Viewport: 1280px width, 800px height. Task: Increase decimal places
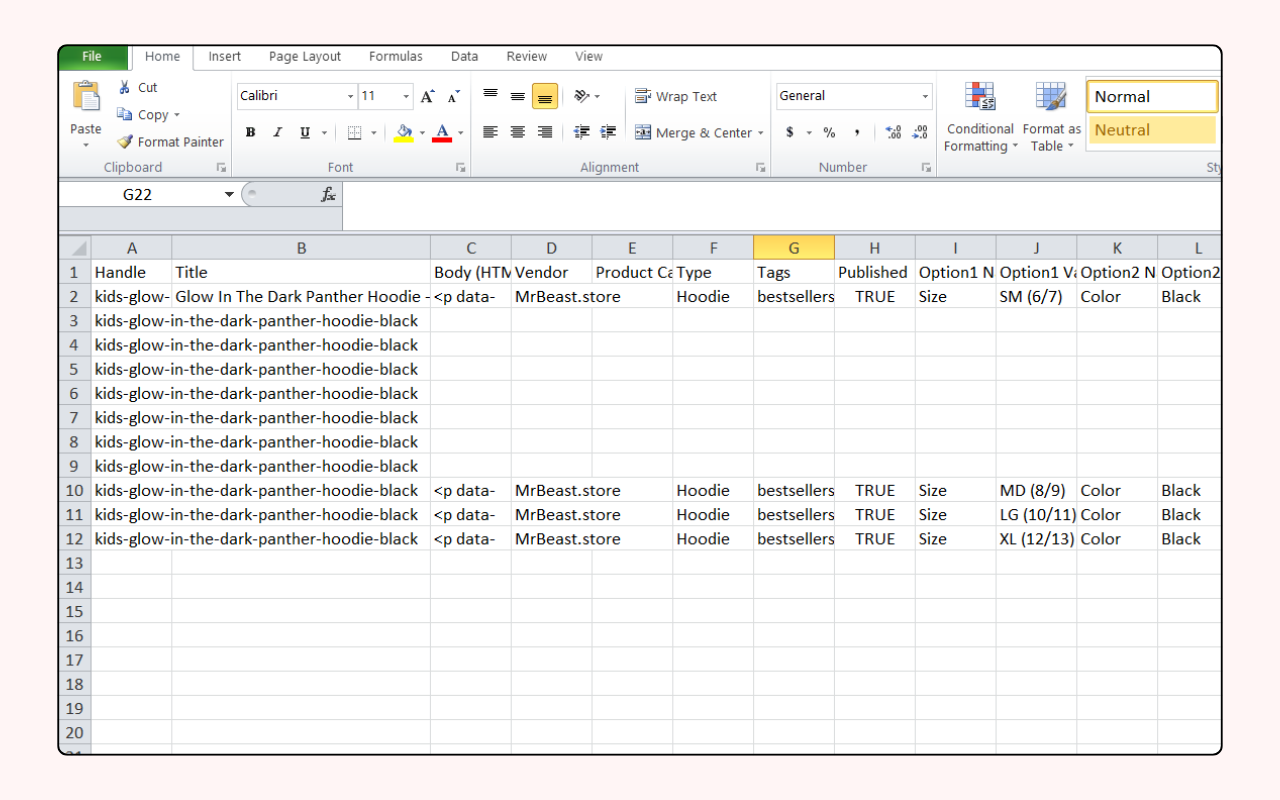(x=894, y=132)
